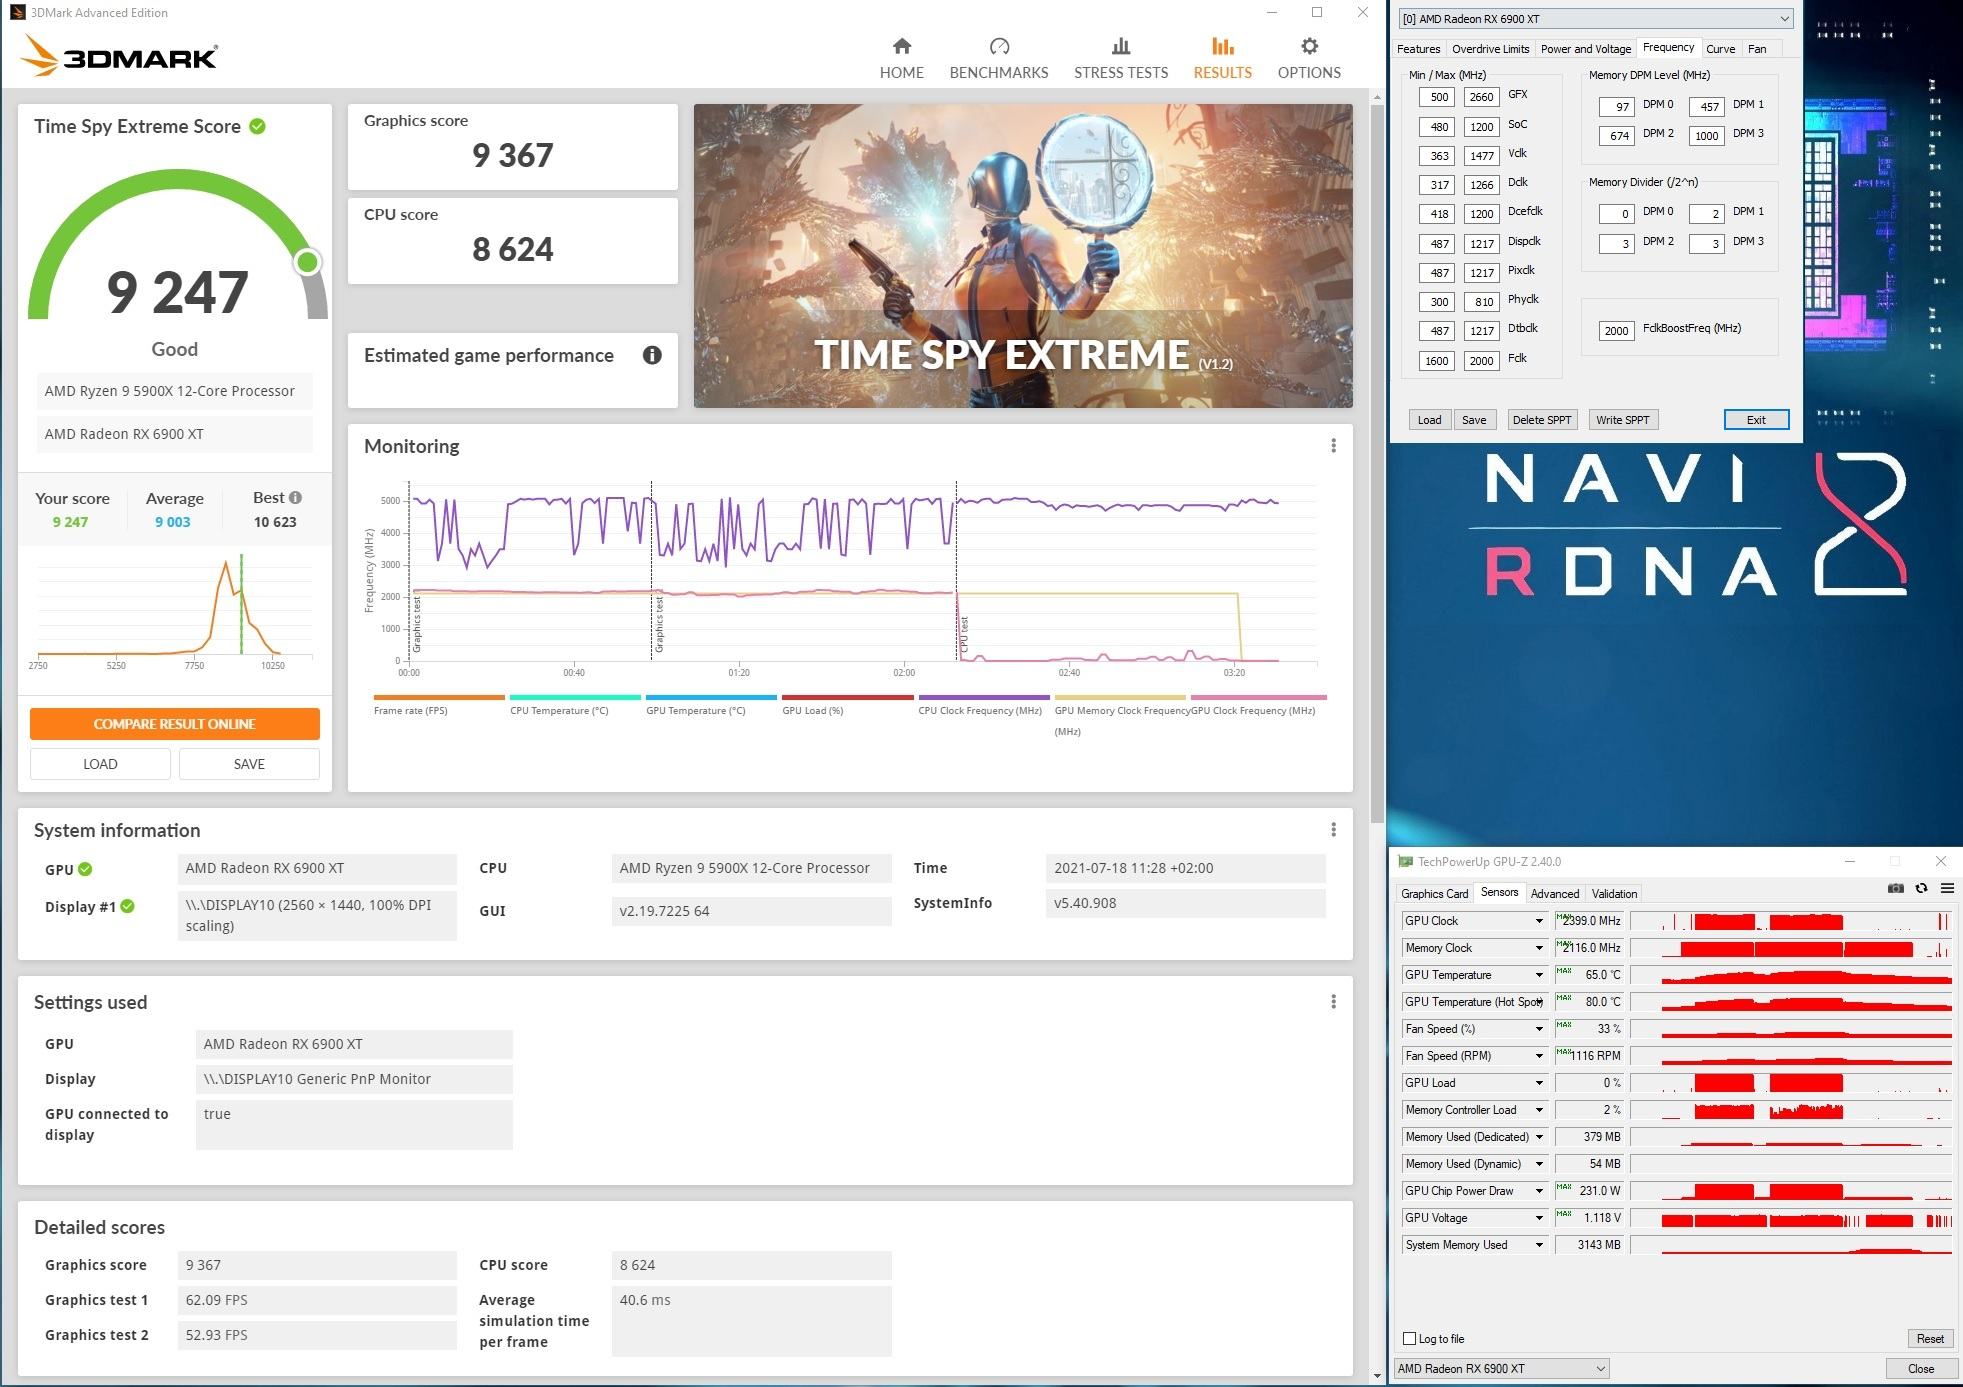The height and width of the screenshot is (1387, 1963).
Task: Click the LOAD button in 3DMark
Action: 100,764
